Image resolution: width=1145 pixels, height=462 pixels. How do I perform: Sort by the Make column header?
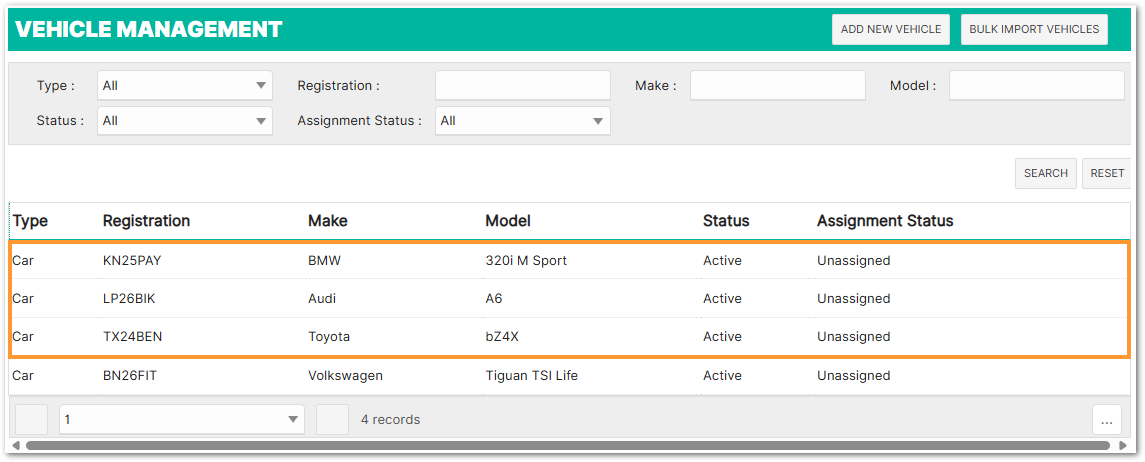(328, 221)
